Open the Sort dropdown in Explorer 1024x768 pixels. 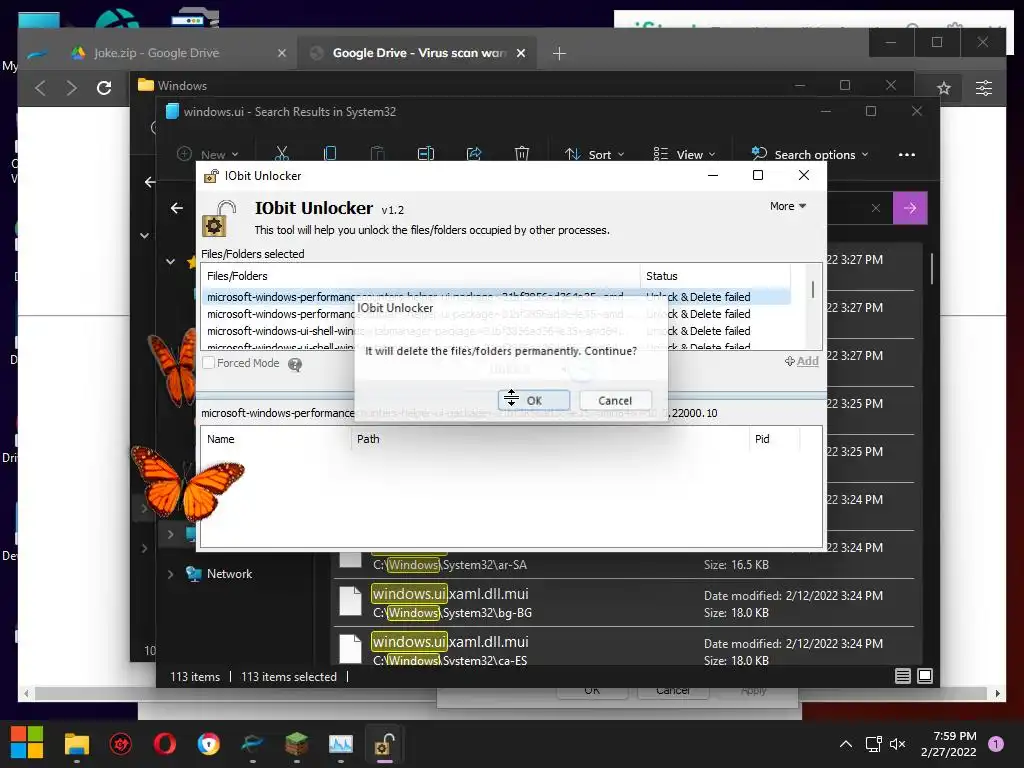[x=595, y=155]
